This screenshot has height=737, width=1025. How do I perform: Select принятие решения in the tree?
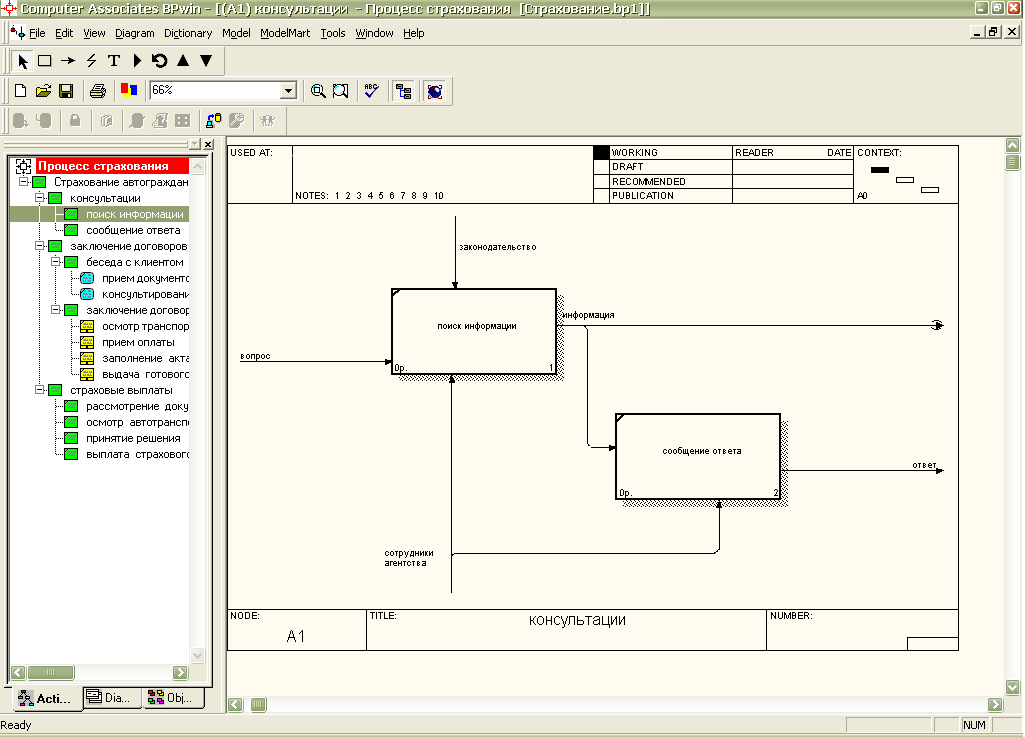coord(133,438)
